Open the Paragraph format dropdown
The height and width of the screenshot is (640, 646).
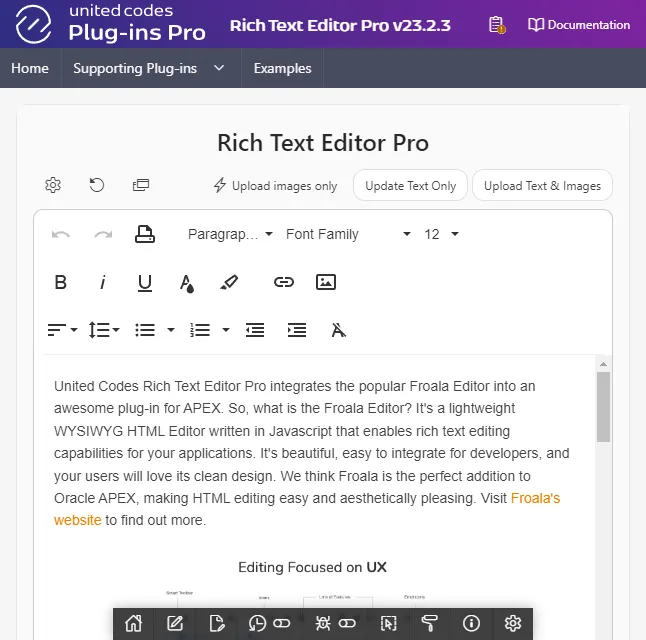point(230,234)
